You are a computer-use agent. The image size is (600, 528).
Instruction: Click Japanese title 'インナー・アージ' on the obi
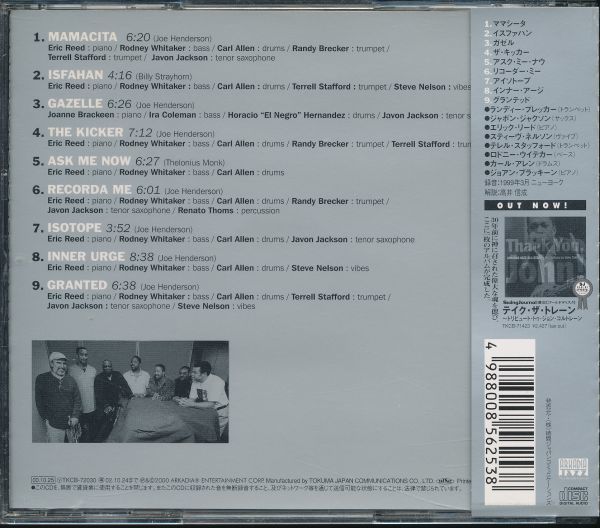518,90
